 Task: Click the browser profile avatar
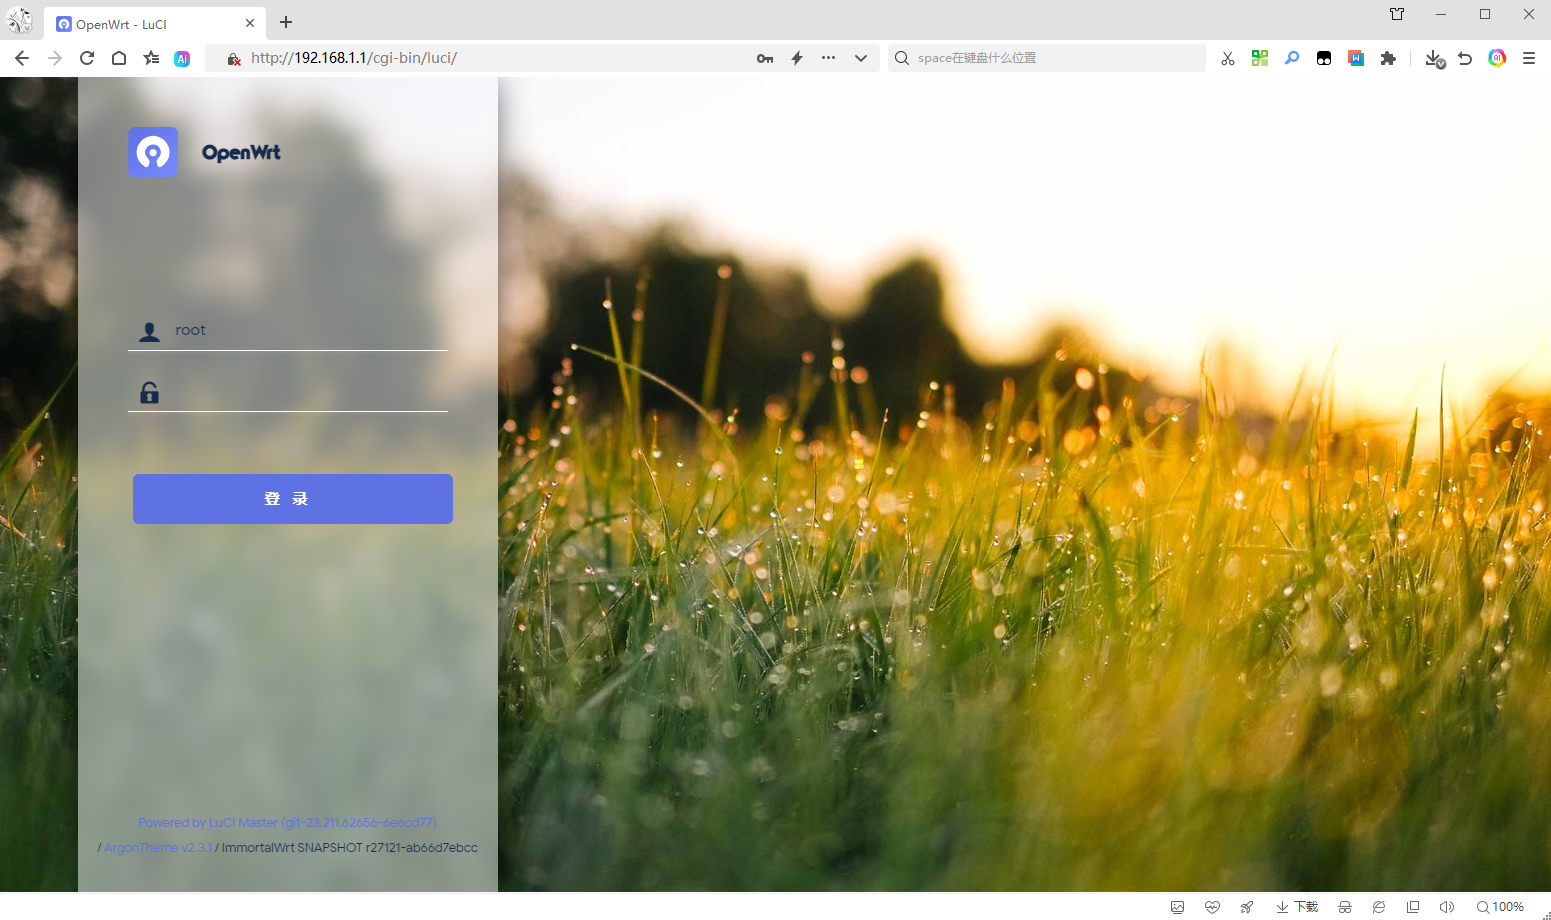pyautogui.click(x=20, y=21)
